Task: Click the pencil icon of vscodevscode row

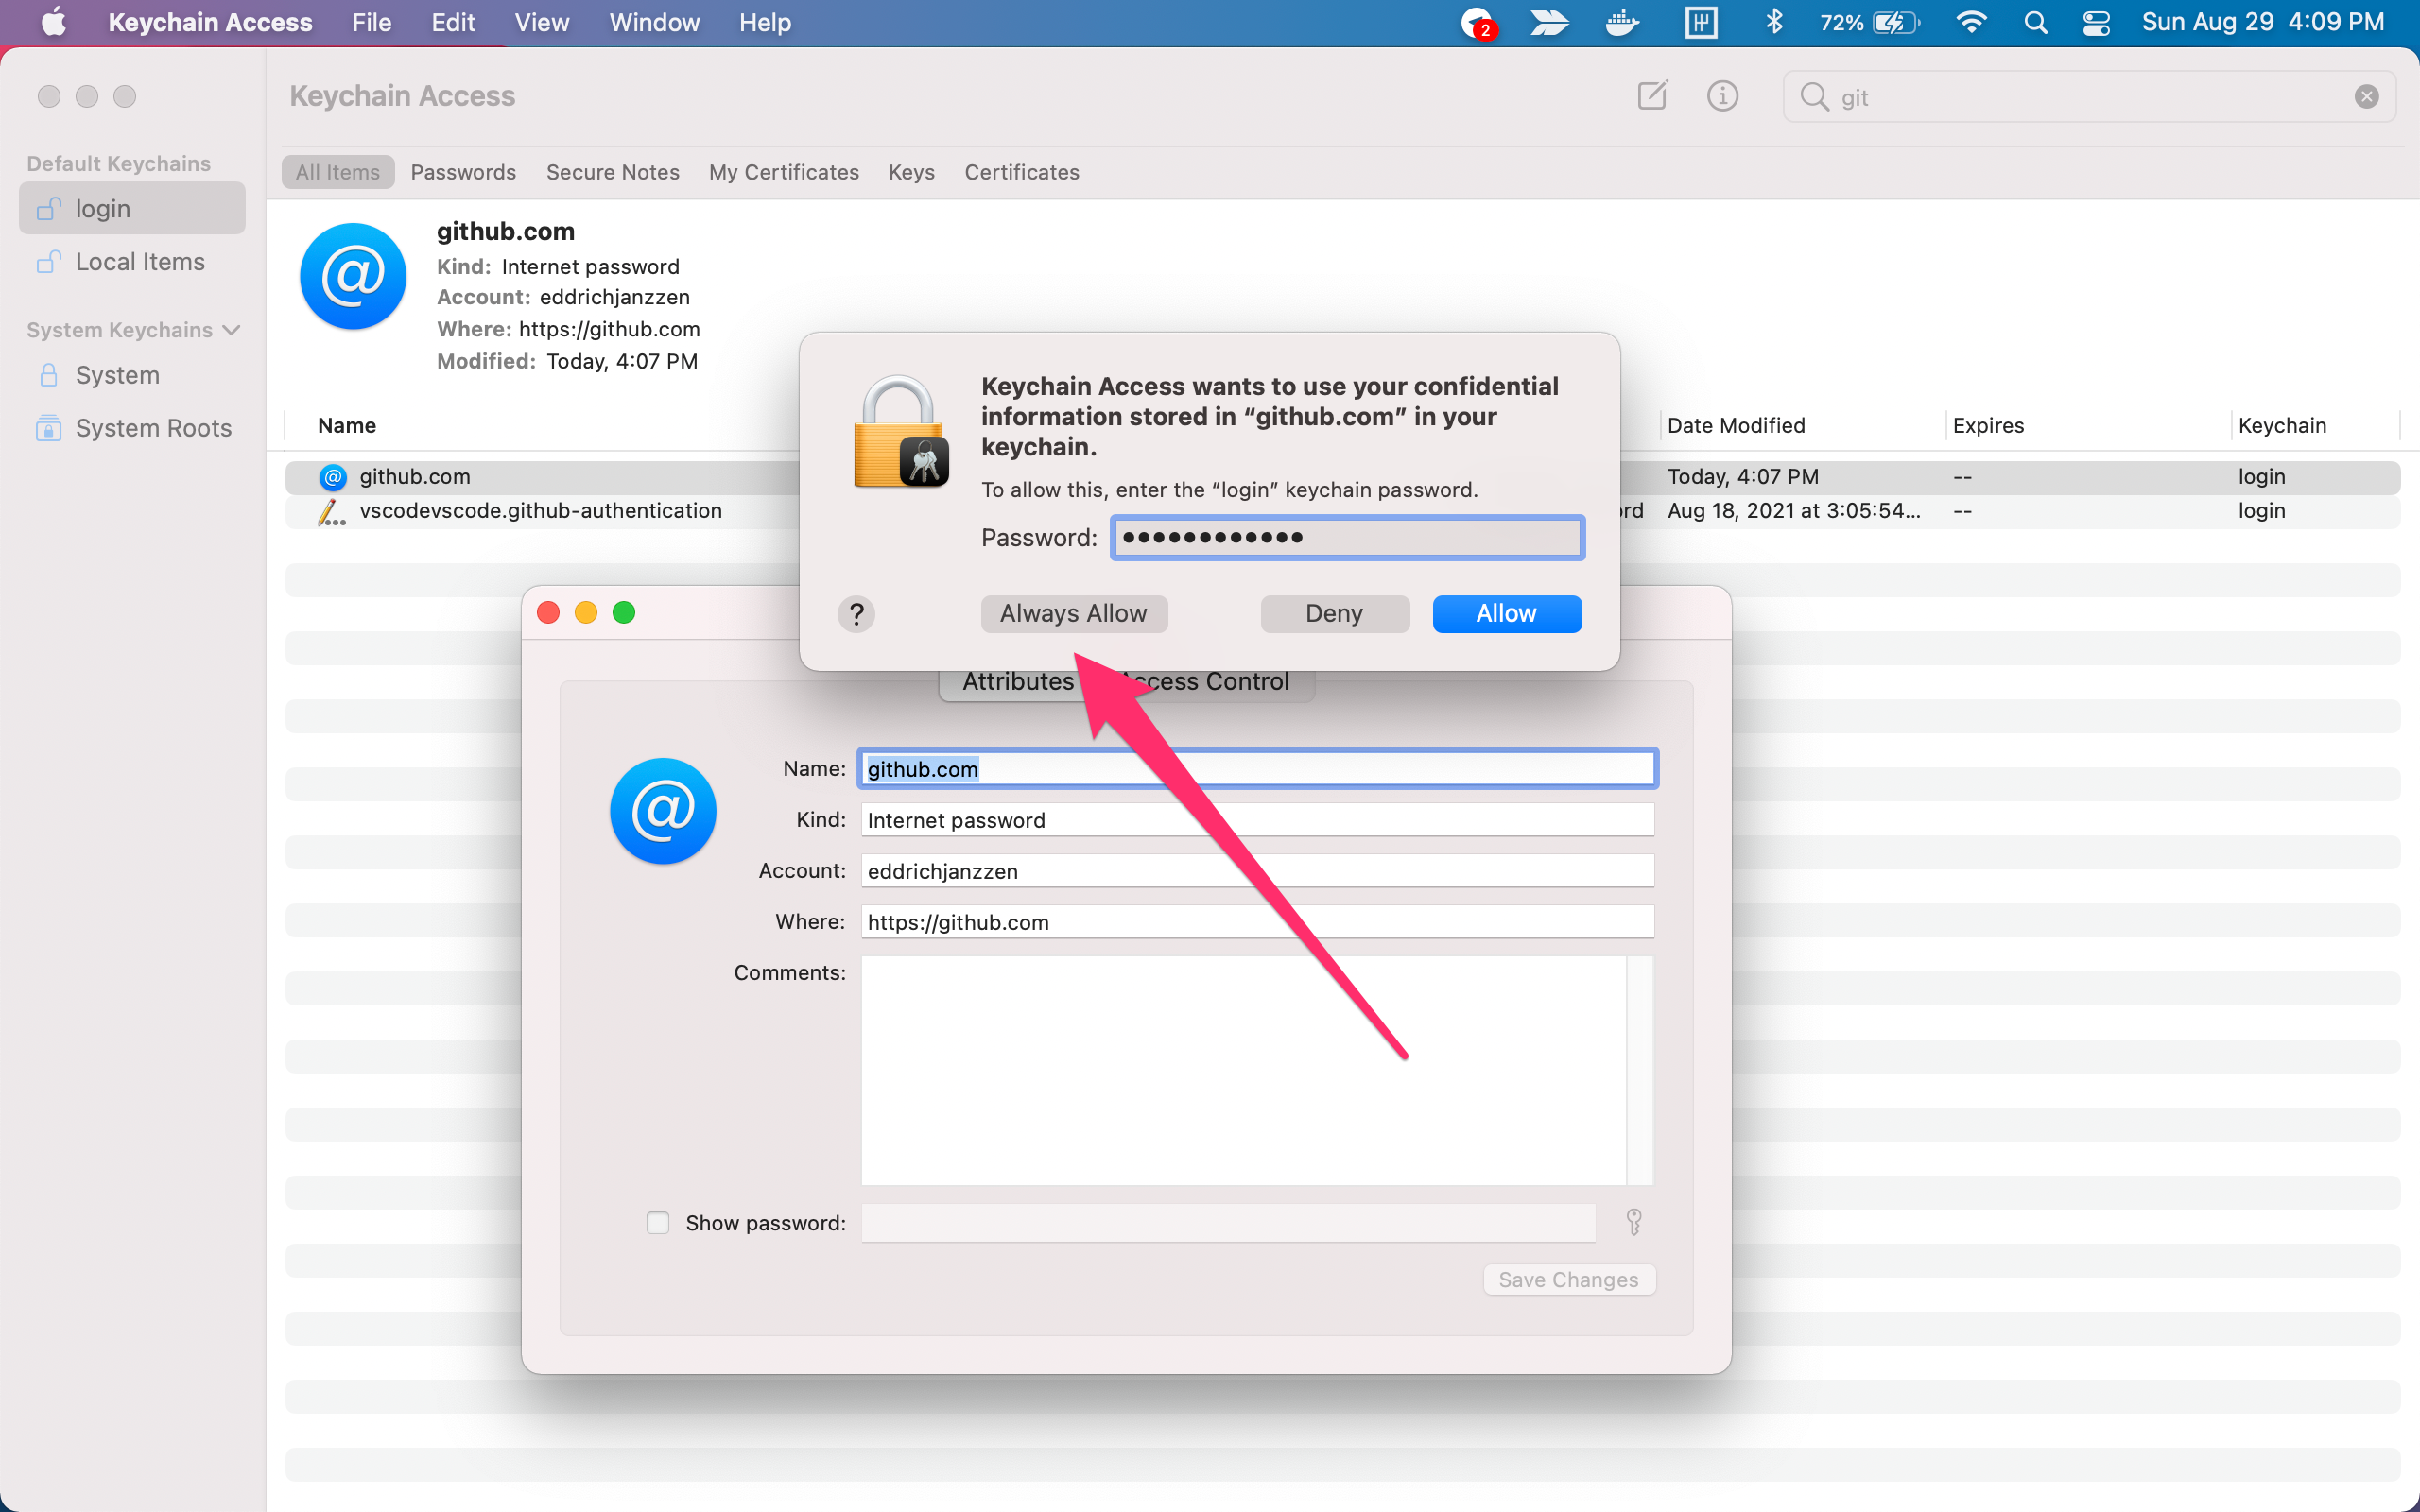Action: pos(331,512)
